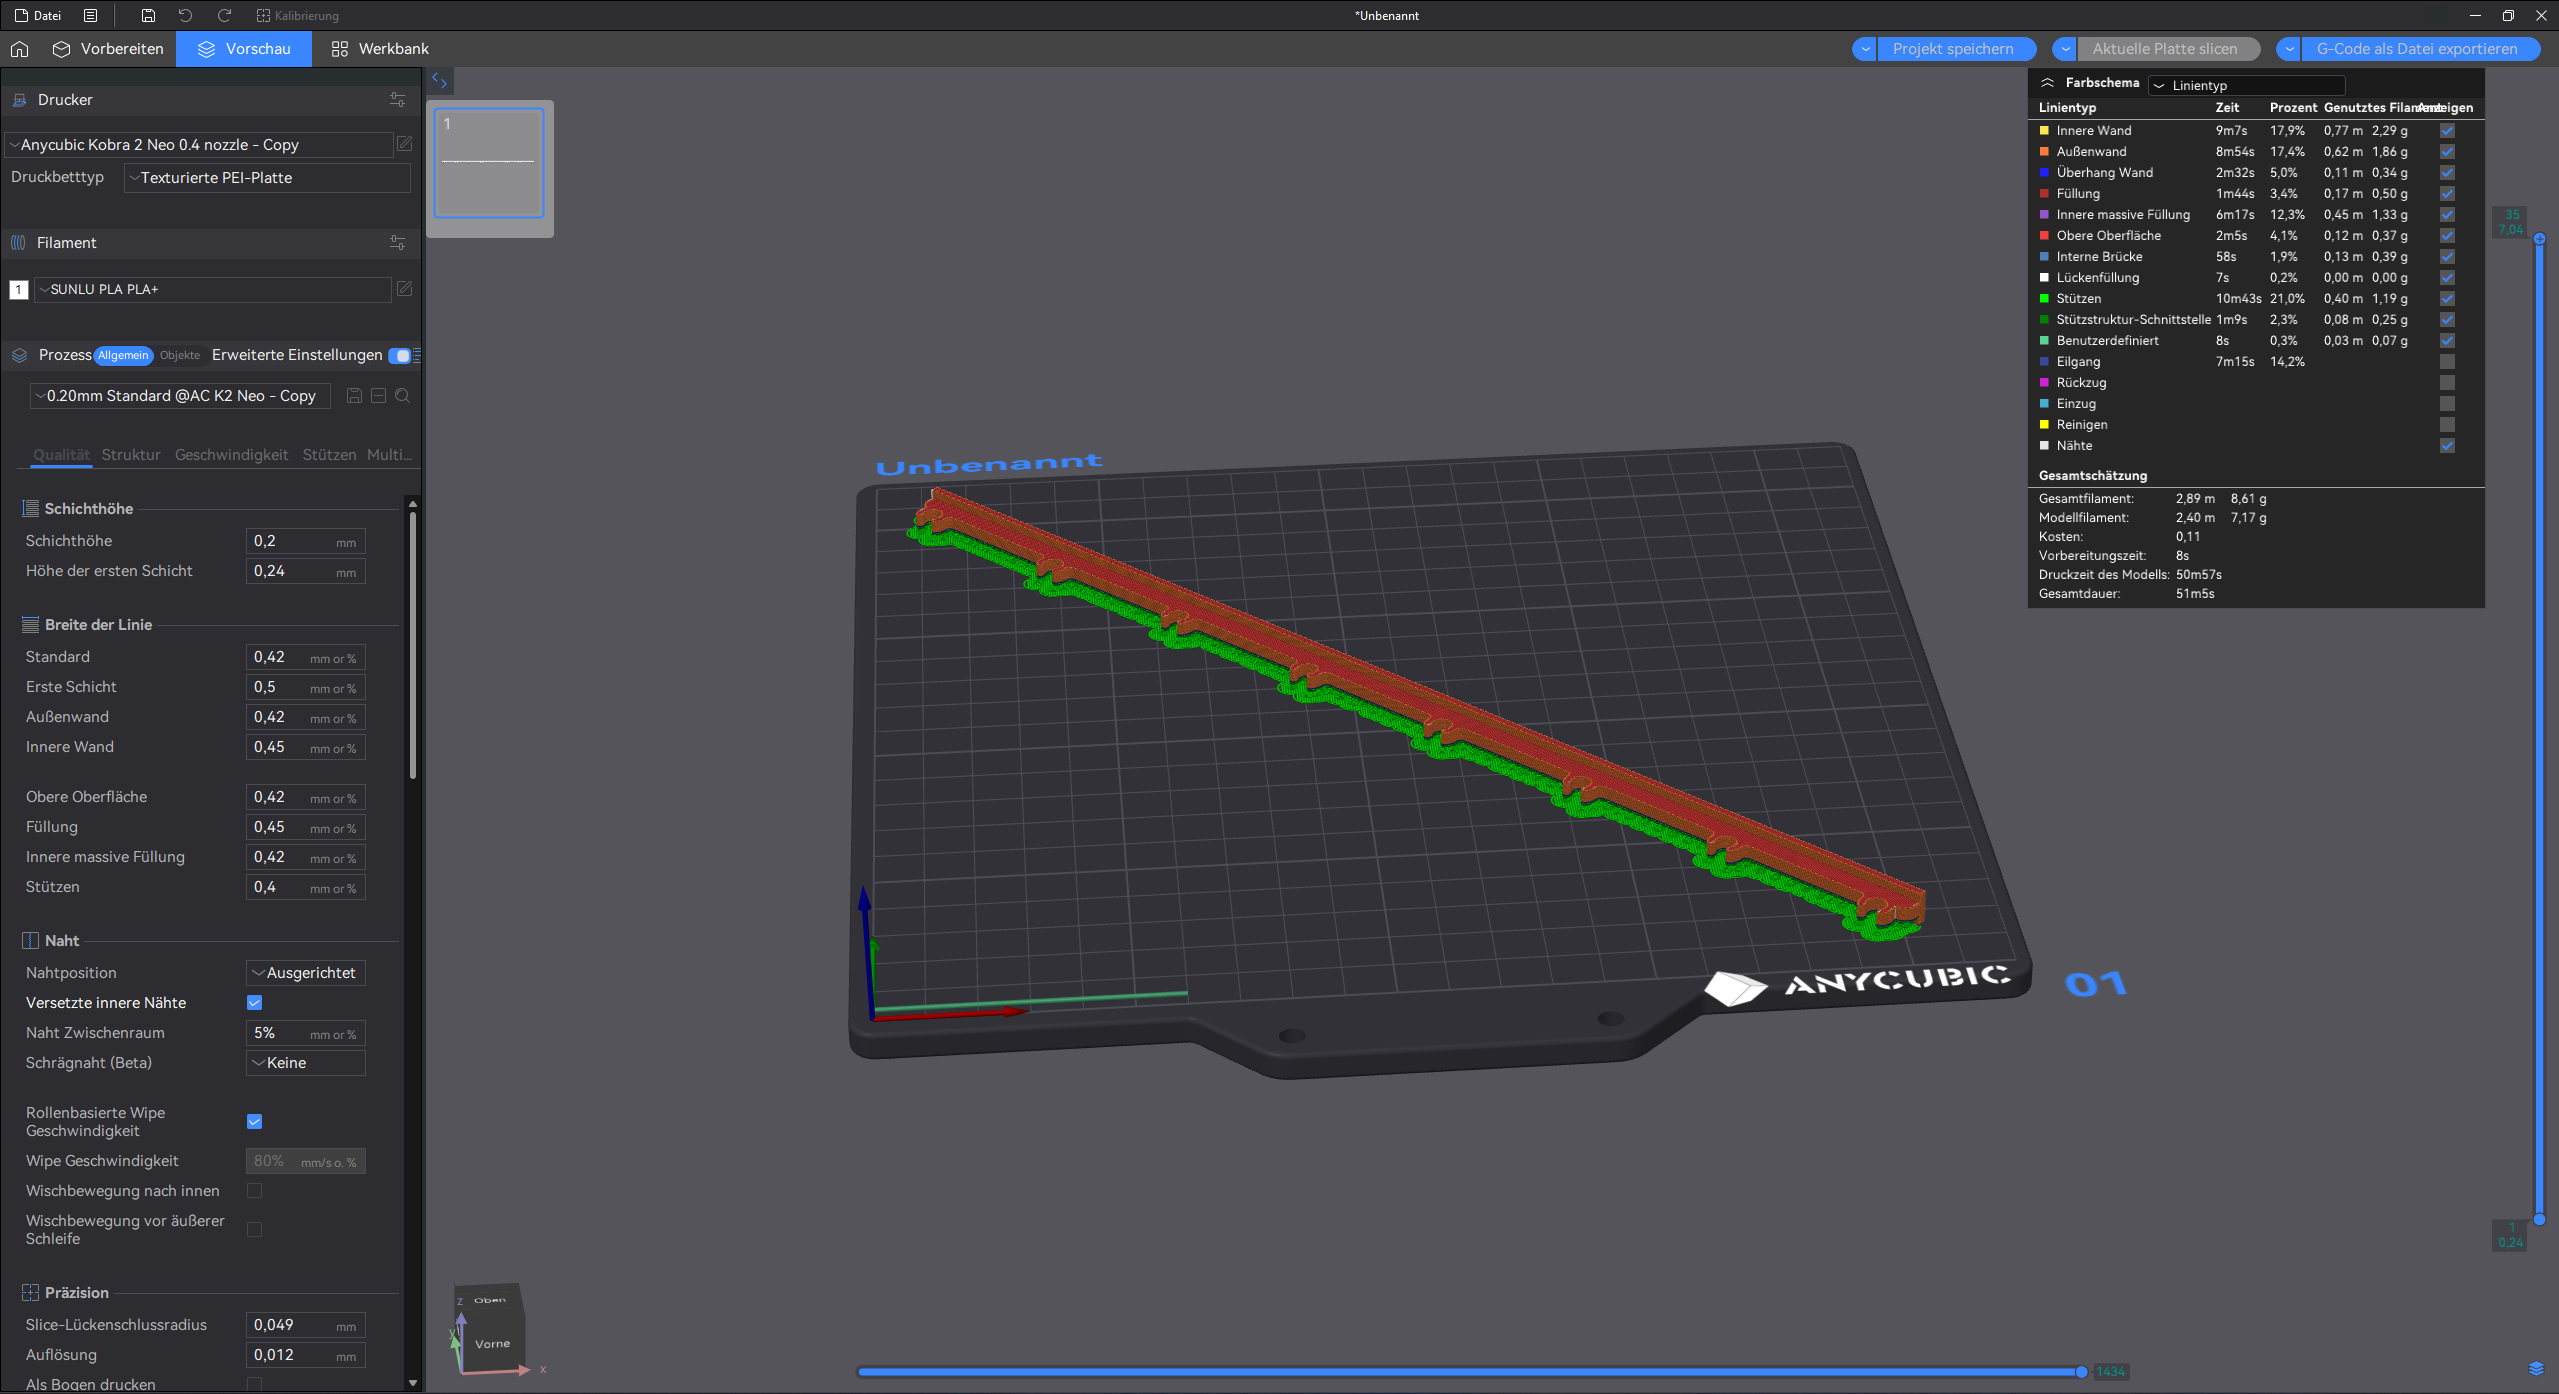The image size is (2559, 1394).
Task: Click the view orientation cube
Action: click(489, 1328)
